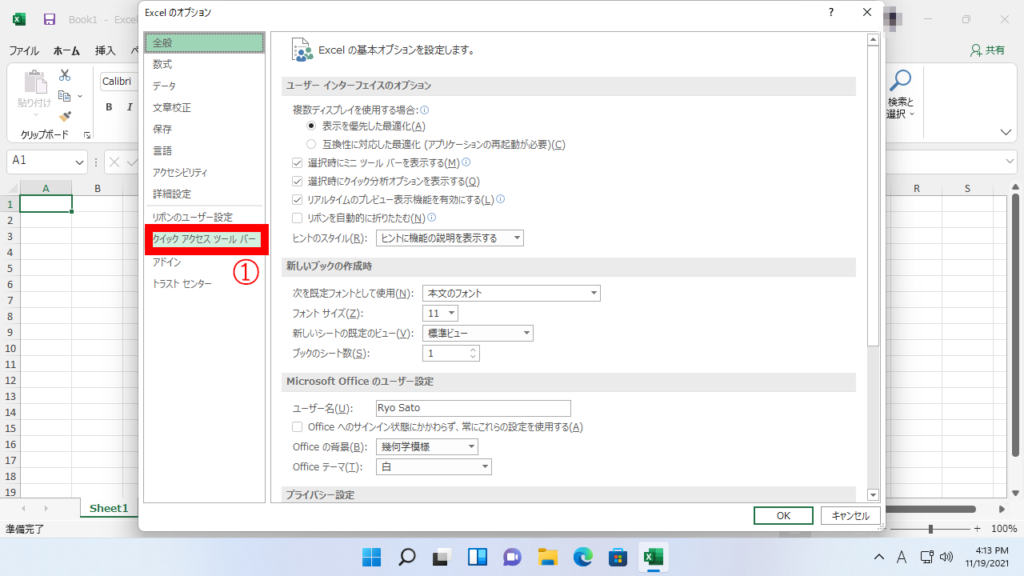Click the Copy icon in the clipboard group
Screen dimensions: 1024x576
[x=65, y=96]
